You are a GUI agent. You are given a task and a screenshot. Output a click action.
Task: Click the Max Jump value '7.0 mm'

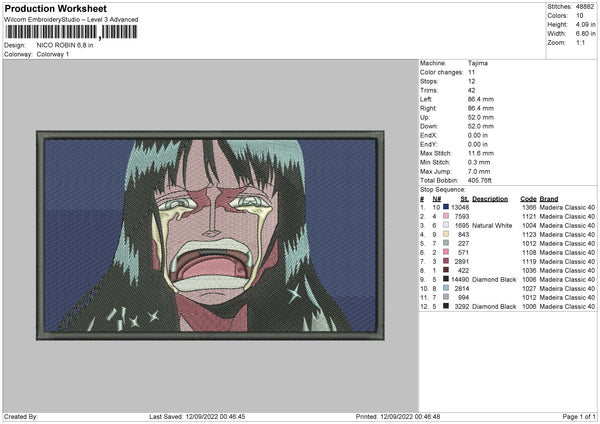click(x=479, y=171)
